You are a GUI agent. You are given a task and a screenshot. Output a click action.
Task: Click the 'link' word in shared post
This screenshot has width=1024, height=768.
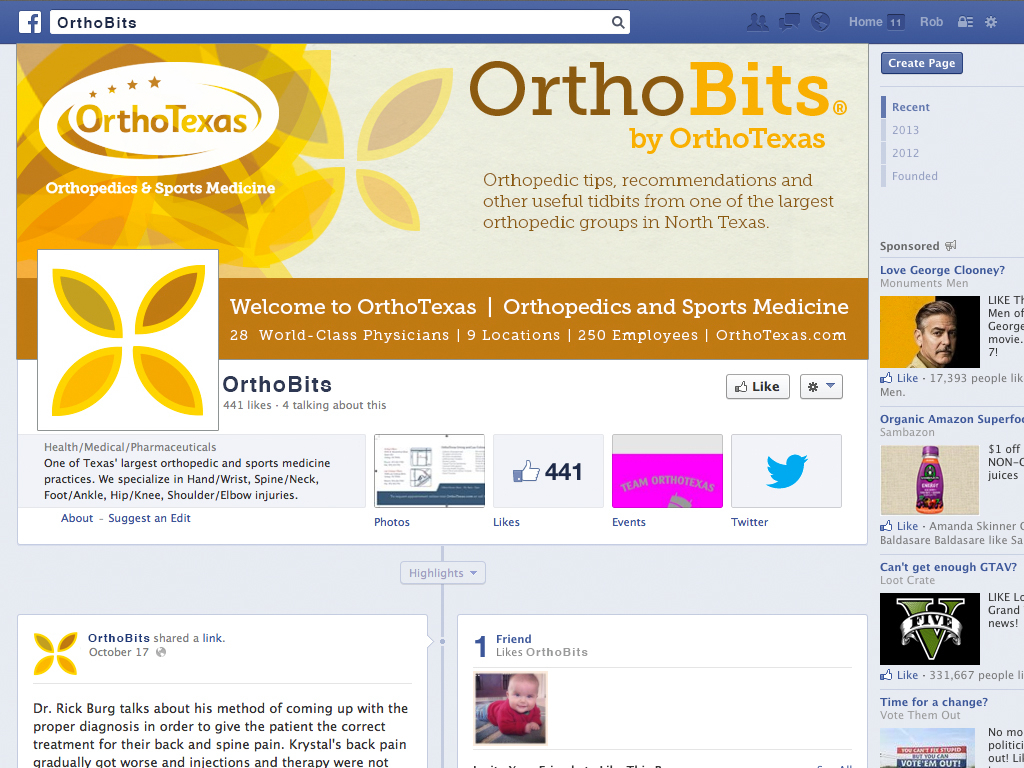pyautogui.click(x=212, y=638)
